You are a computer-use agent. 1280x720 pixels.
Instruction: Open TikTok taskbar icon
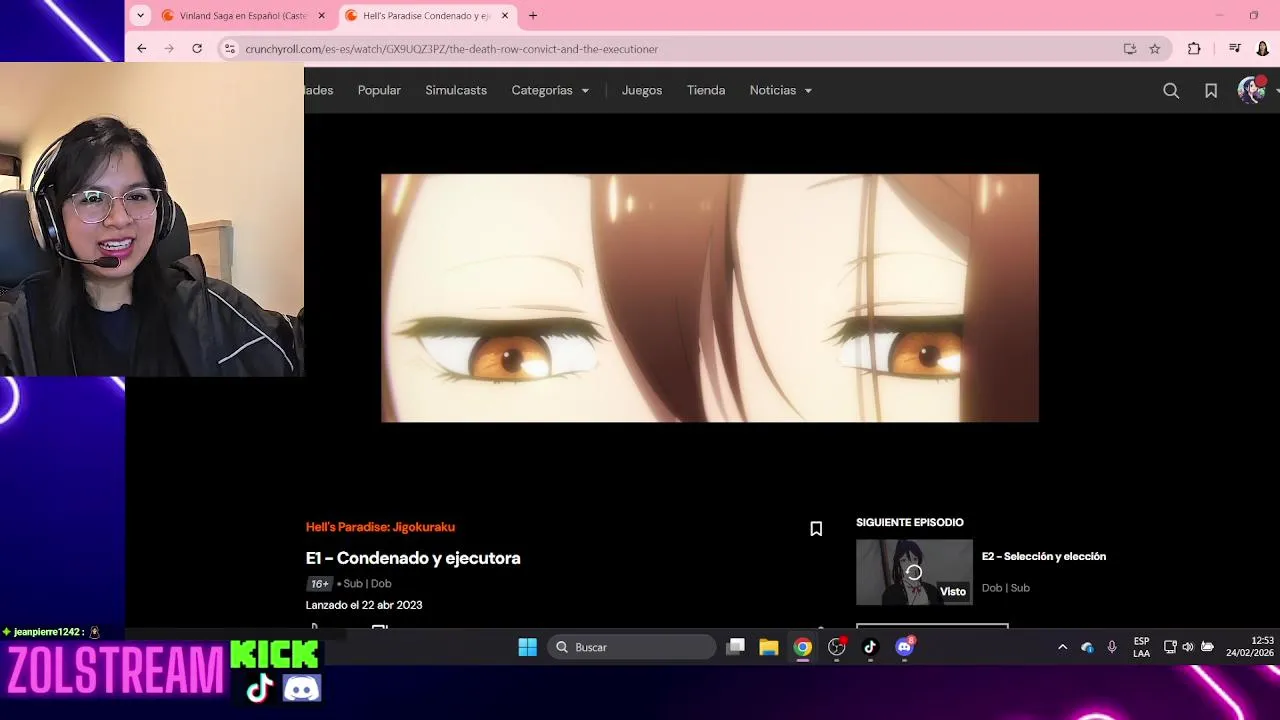pos(870,647)
